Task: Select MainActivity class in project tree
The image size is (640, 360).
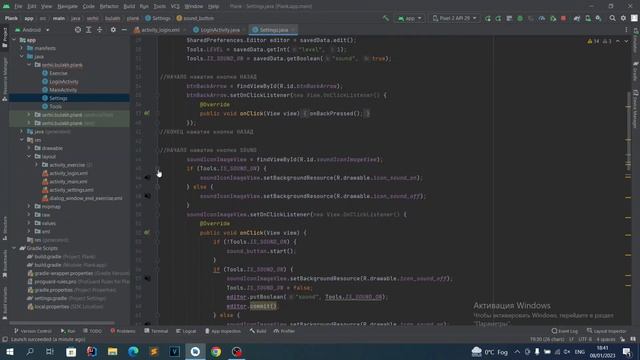Action: click(x=63, y=90)
